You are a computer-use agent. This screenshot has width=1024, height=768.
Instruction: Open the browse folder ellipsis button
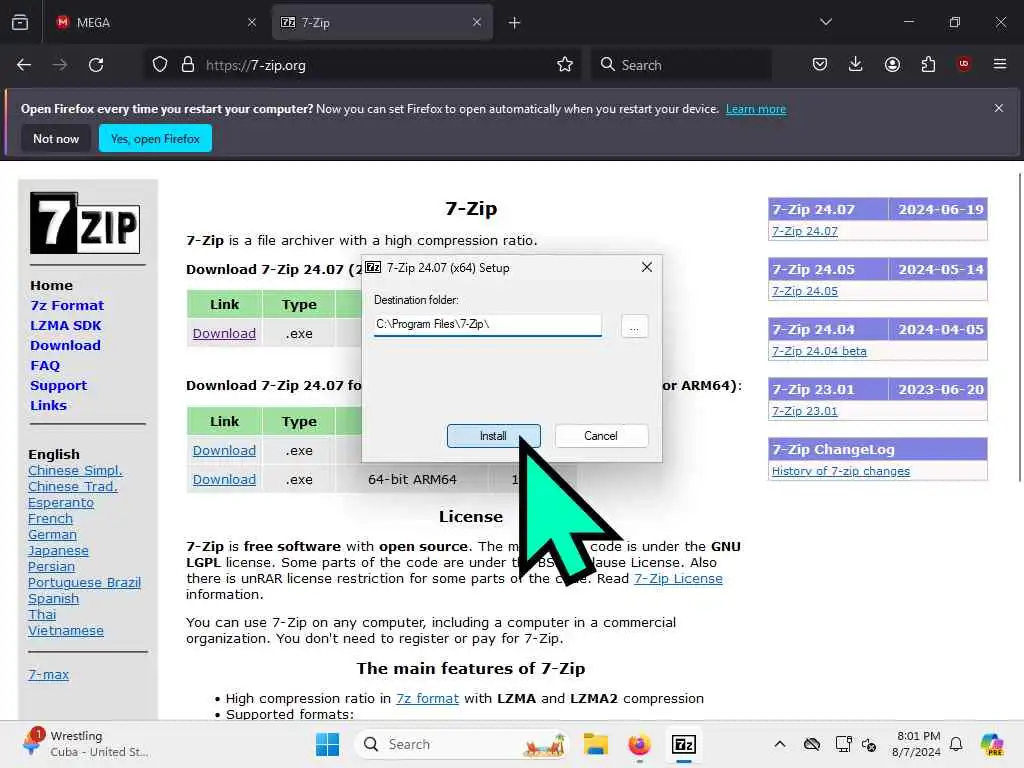pos(634,325)
